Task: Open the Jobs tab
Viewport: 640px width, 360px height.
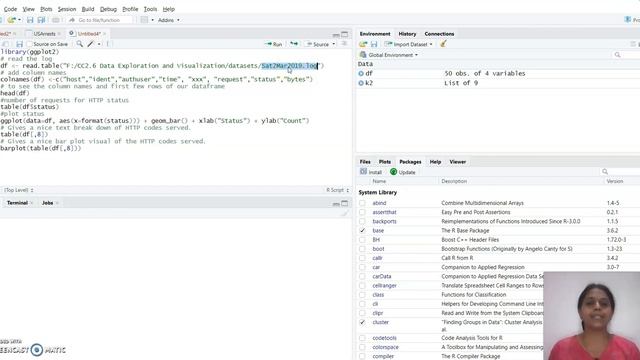Action: point(47,203)
